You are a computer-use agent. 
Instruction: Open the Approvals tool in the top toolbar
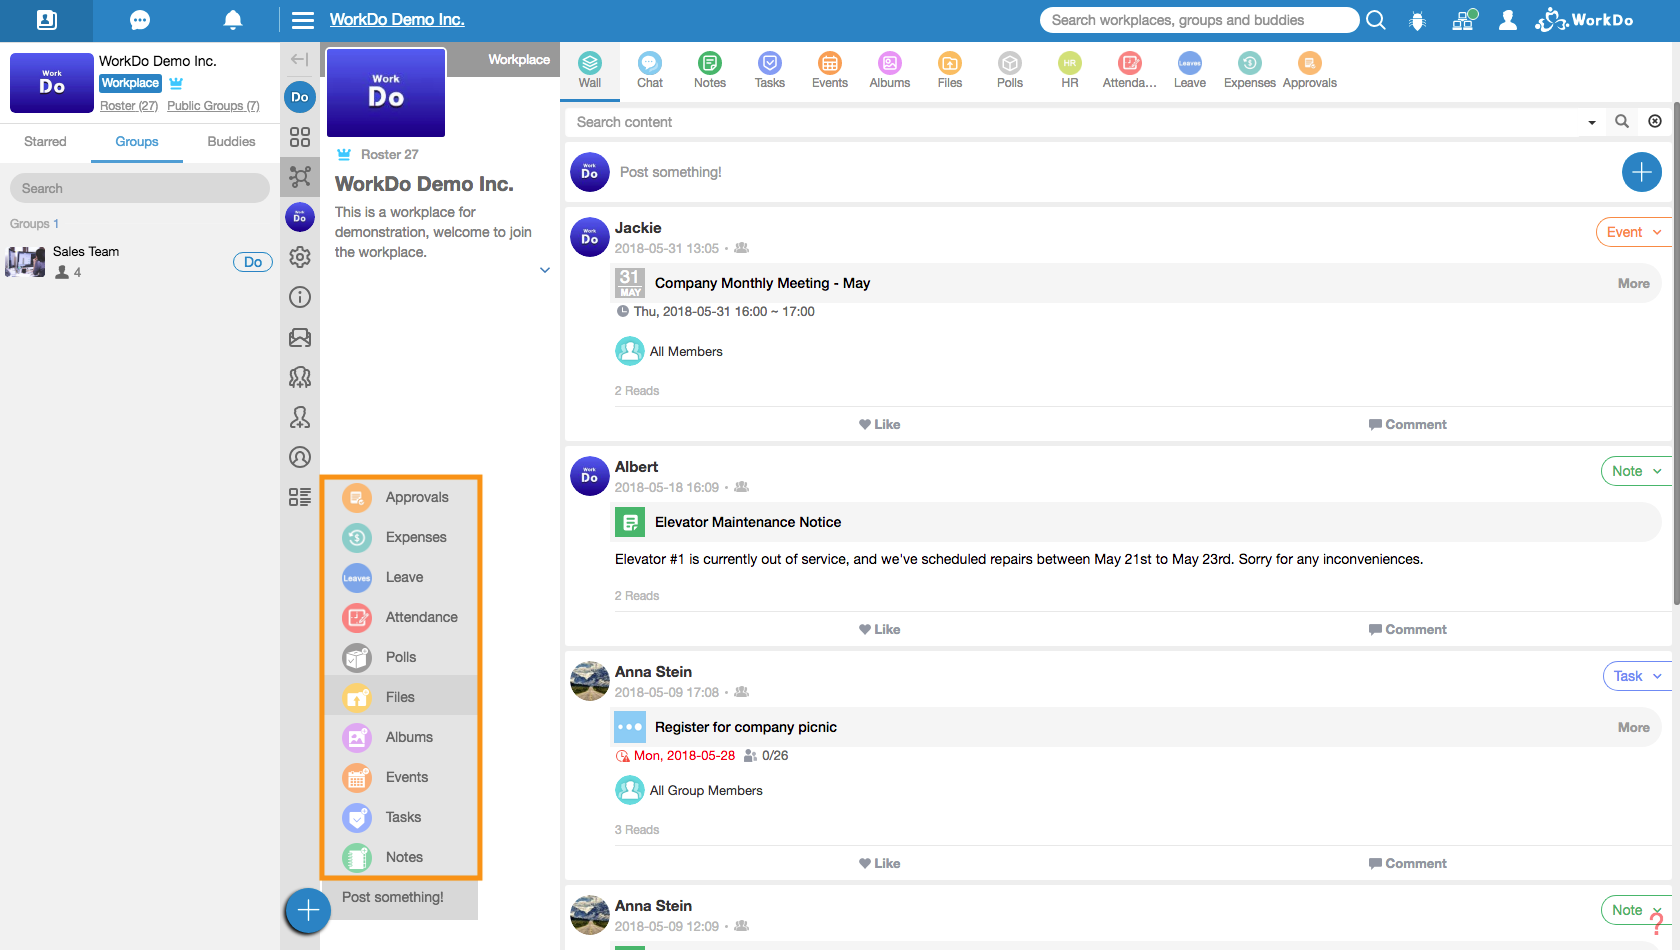[x=1310, y=71]
